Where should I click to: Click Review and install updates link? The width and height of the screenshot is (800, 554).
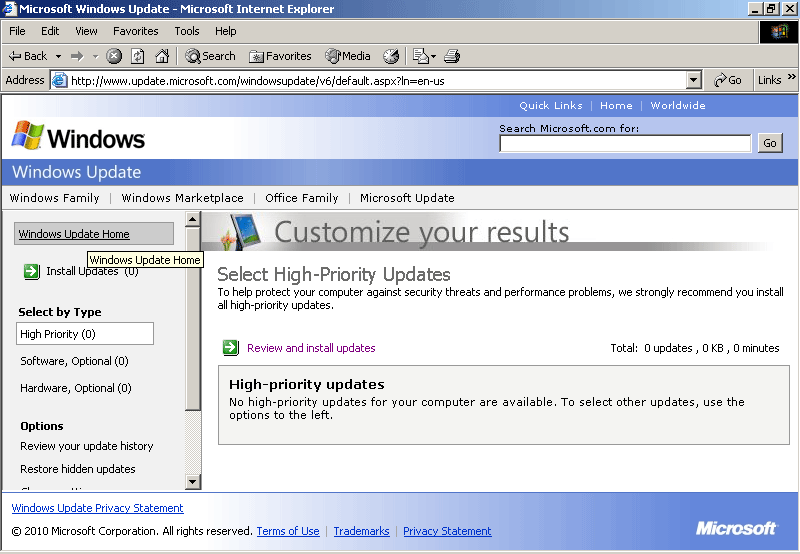click(x=311, y=348)
